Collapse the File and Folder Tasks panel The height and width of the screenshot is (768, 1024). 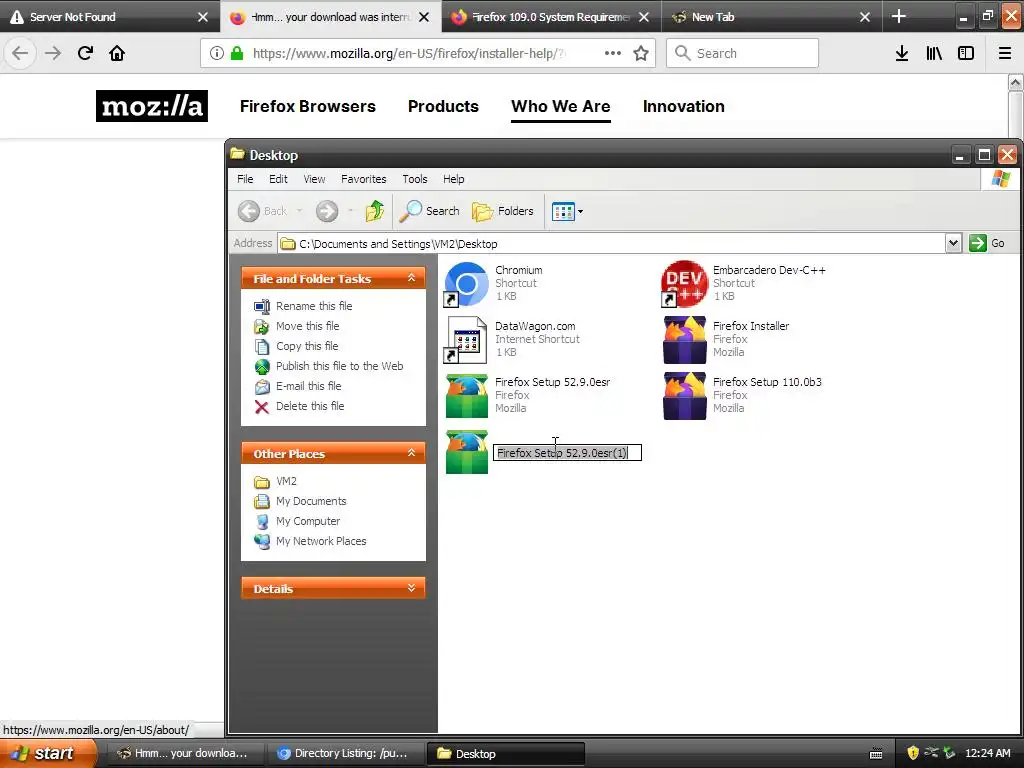tap(411, 278)
